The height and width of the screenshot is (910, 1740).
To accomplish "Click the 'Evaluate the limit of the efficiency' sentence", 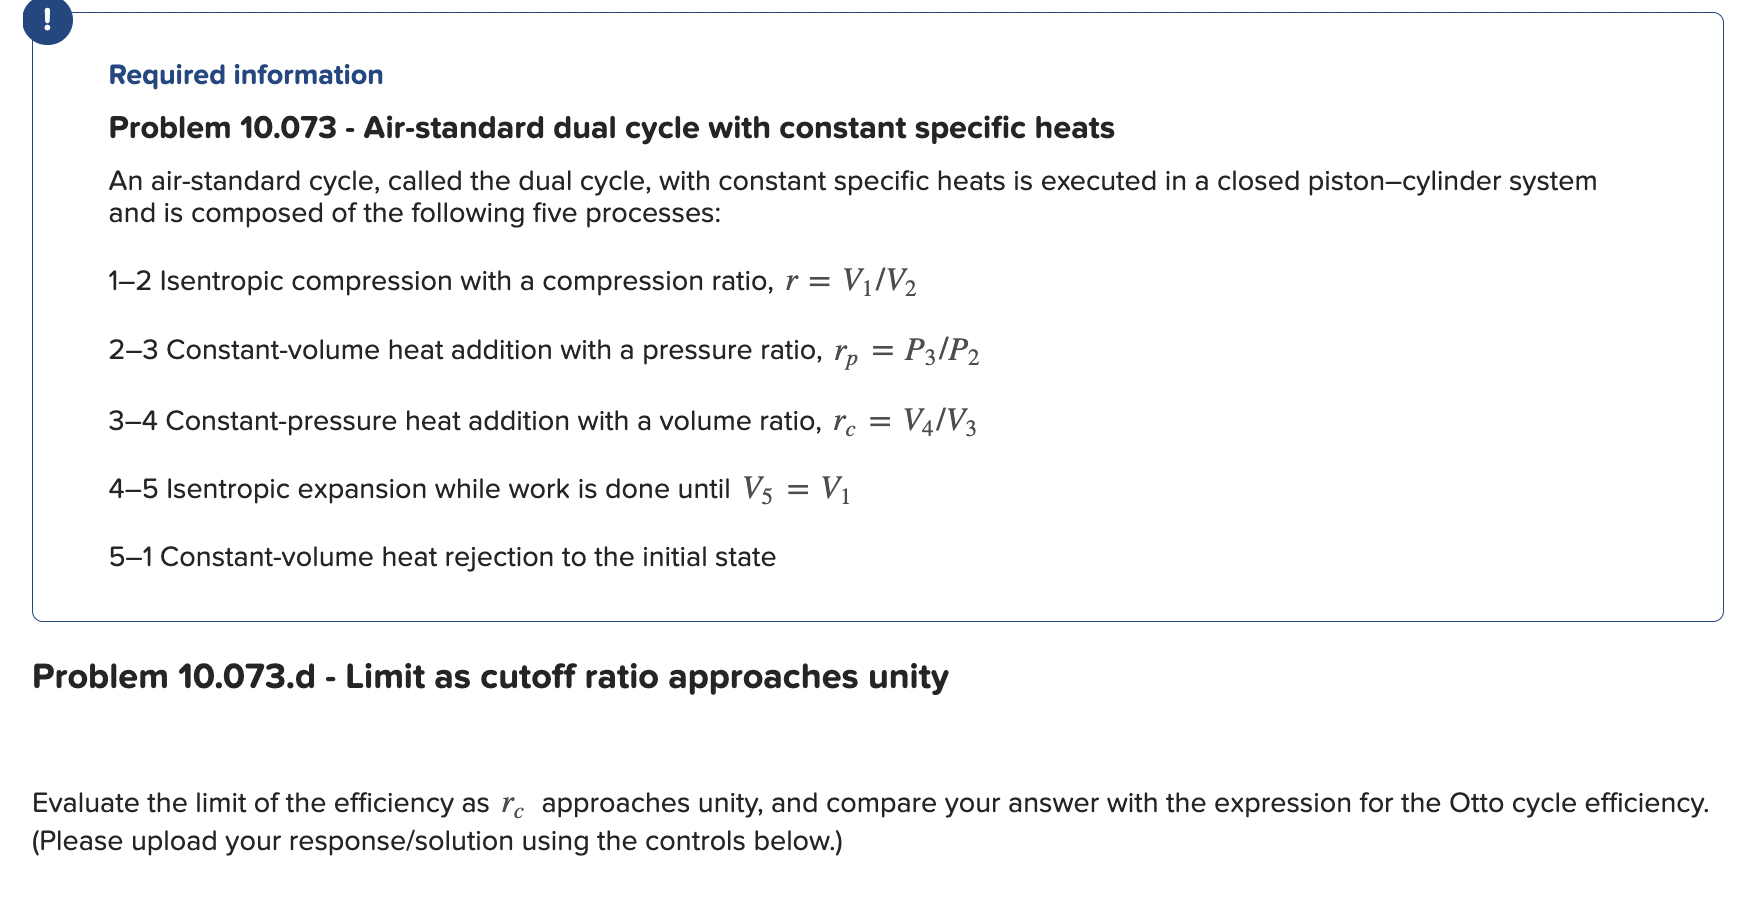I will [x=870, y=804].
